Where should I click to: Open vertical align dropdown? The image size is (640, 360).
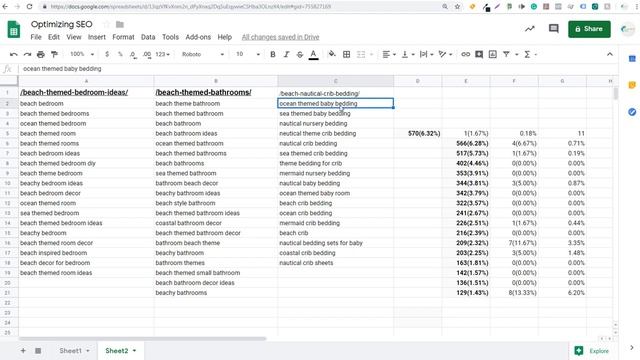click(x=408, y=54)
